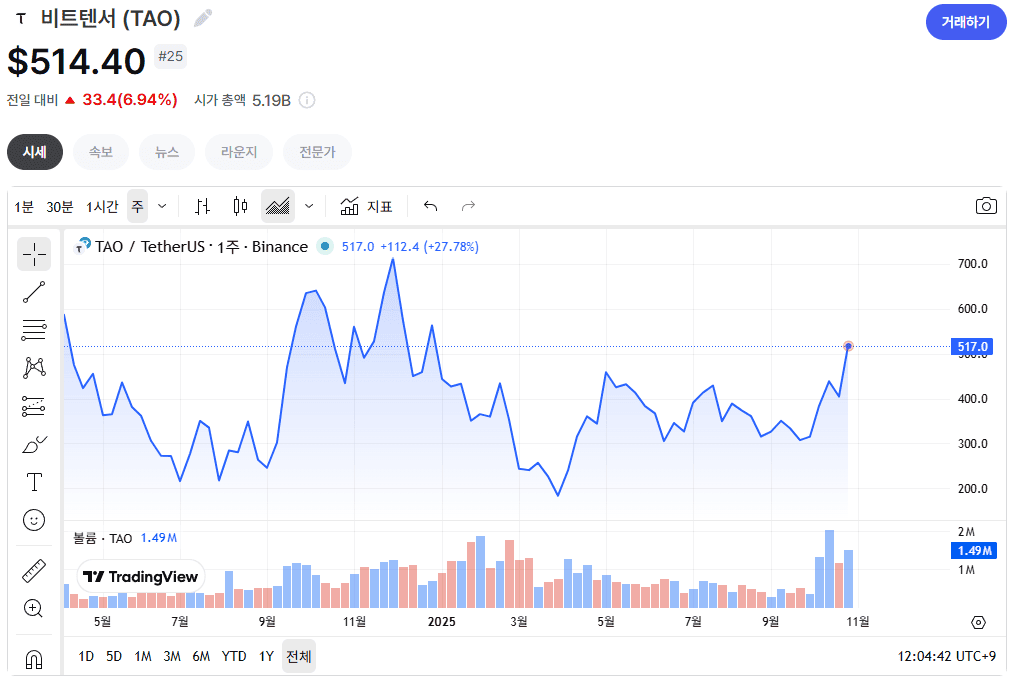Image resolution: width=1014 pixels, height=686 pixels.
Task: Switch to candlestick chart style
Action: coord(240,206)
